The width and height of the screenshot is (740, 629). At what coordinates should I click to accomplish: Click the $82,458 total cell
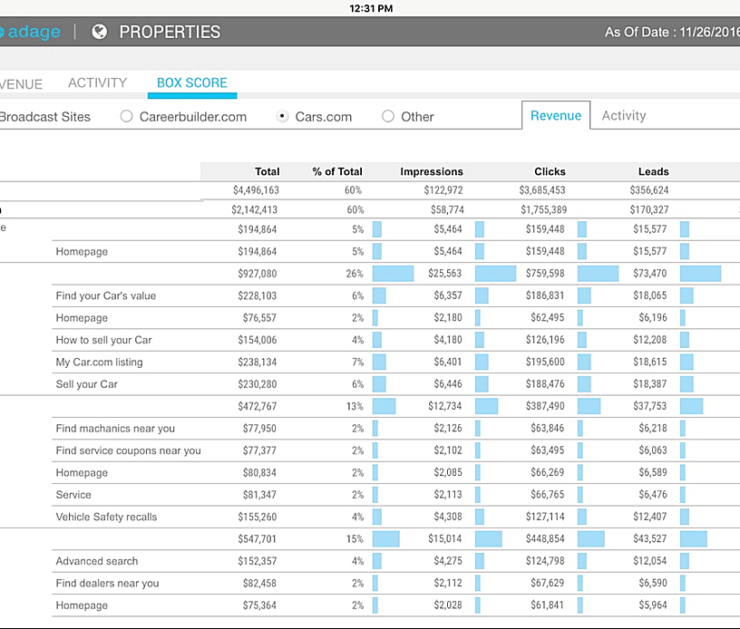click(x=260, y=584)
